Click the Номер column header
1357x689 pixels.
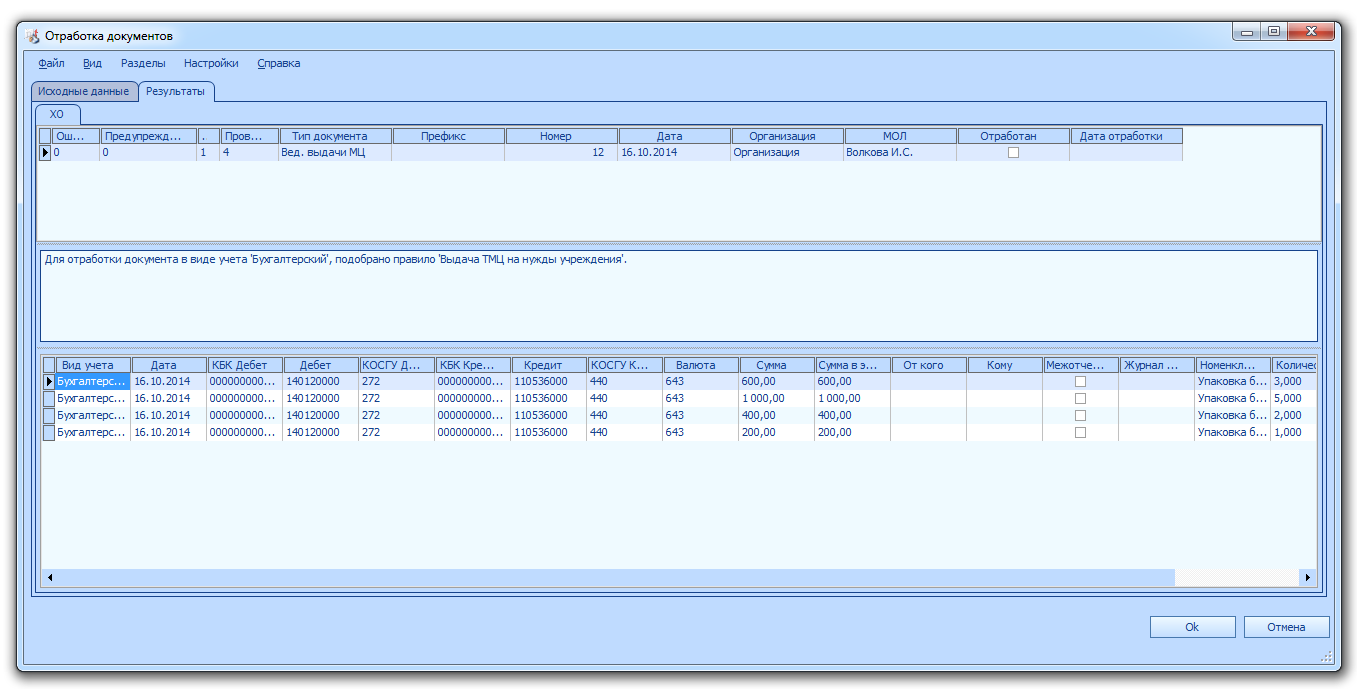click(561, 136)
